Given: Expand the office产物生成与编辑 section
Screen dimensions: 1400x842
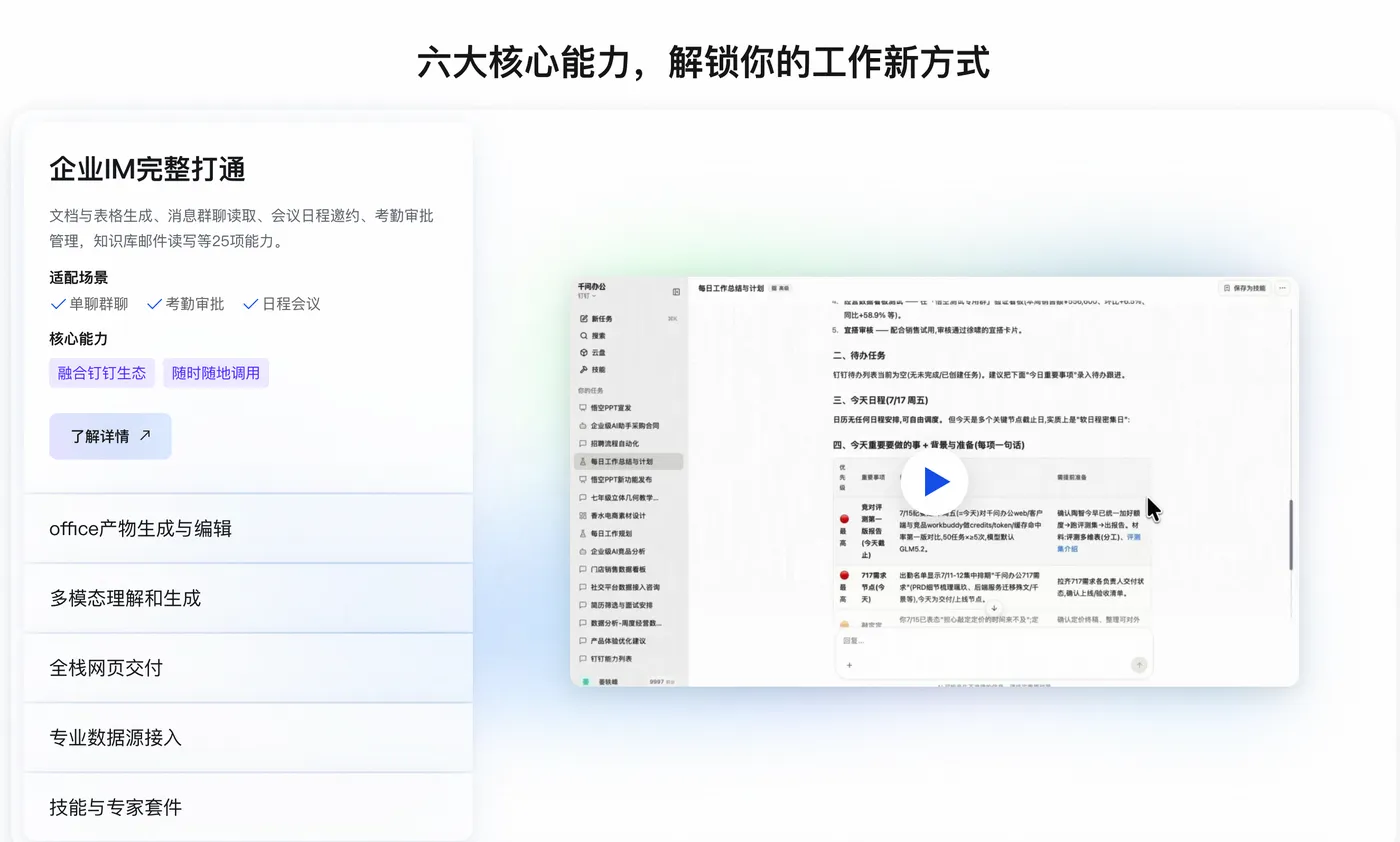Looking at the screenshot, I should pyautogui.click(x=248, y=528).
